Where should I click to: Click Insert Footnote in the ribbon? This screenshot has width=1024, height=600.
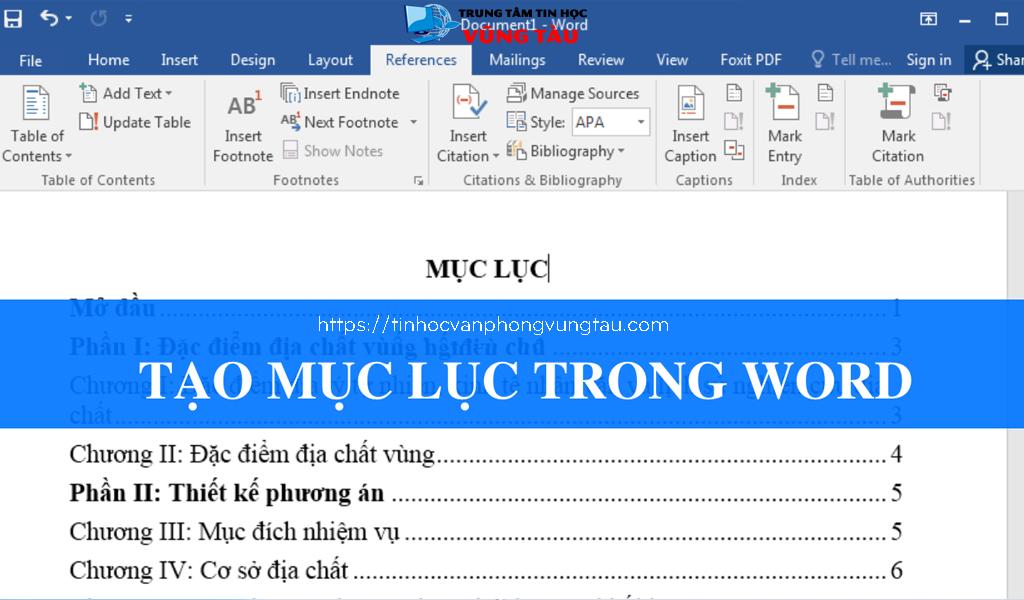tap(243, 125)
